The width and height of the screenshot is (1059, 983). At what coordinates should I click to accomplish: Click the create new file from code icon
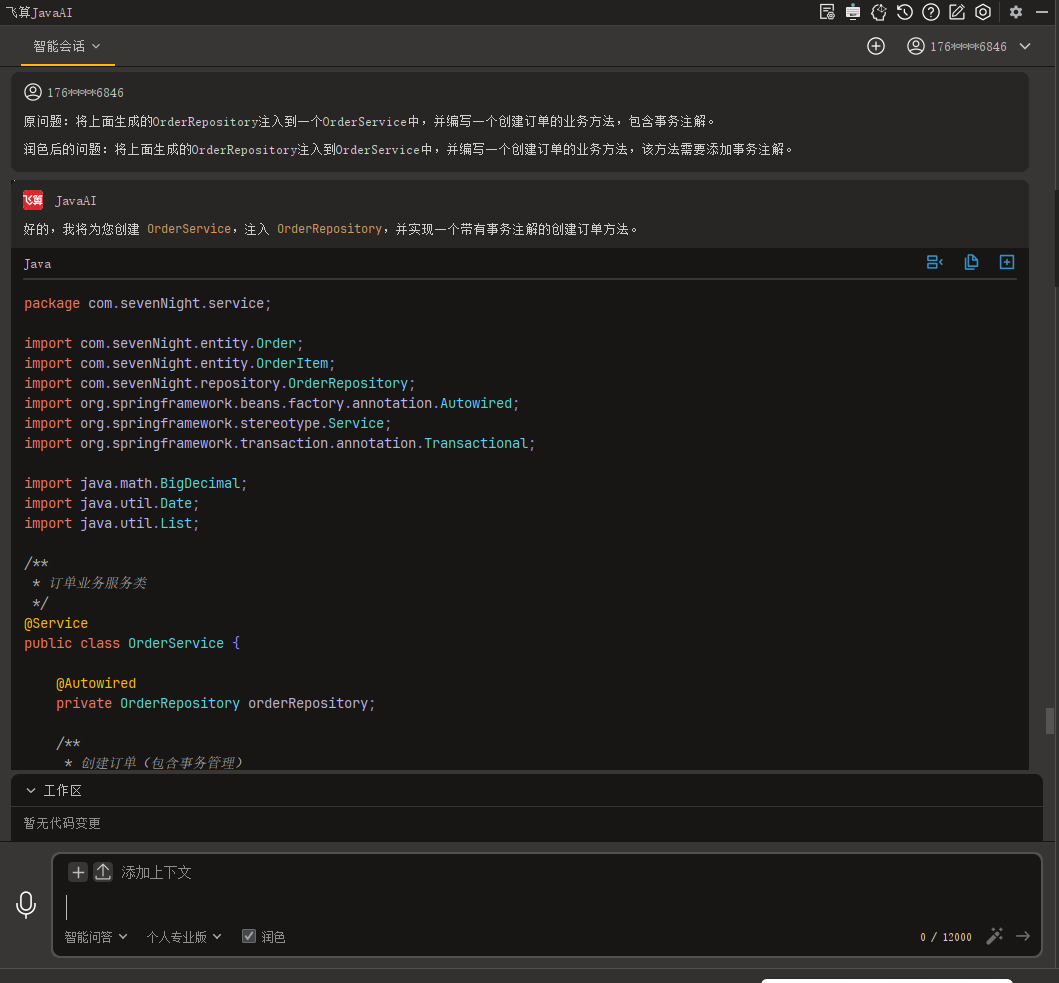click(x=1007, y=262)
